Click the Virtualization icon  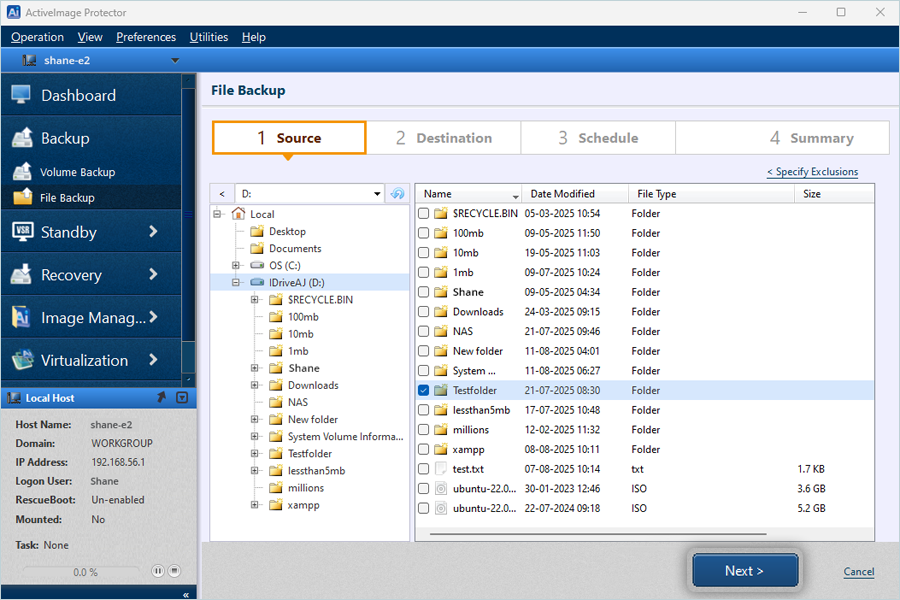(23, 360)
